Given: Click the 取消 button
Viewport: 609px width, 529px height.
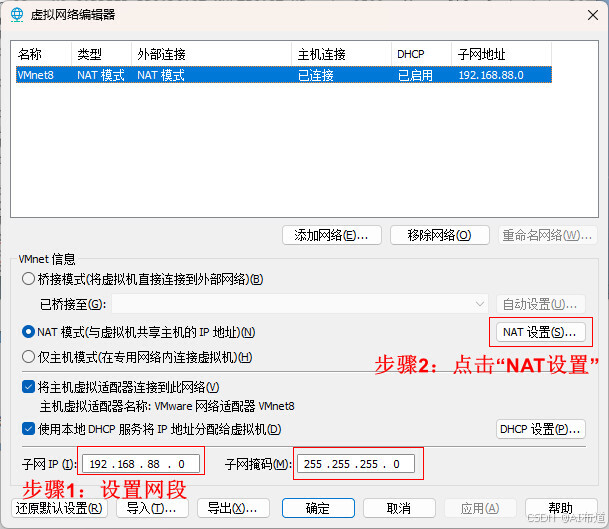Looking at the screenshot, I should coord(399,508).
